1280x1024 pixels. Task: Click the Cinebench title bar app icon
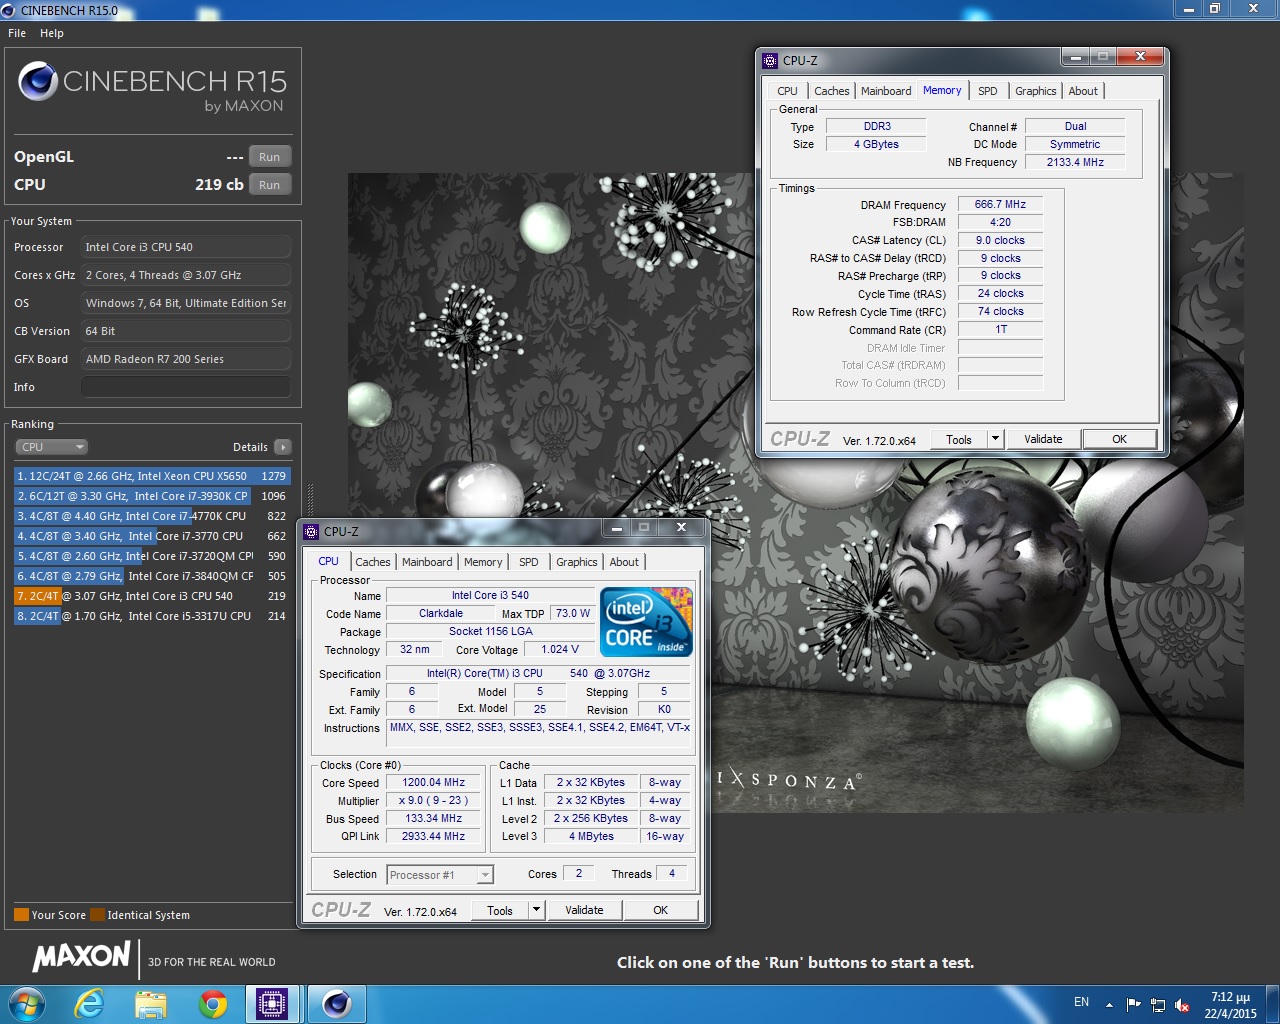tap(9, 10)
